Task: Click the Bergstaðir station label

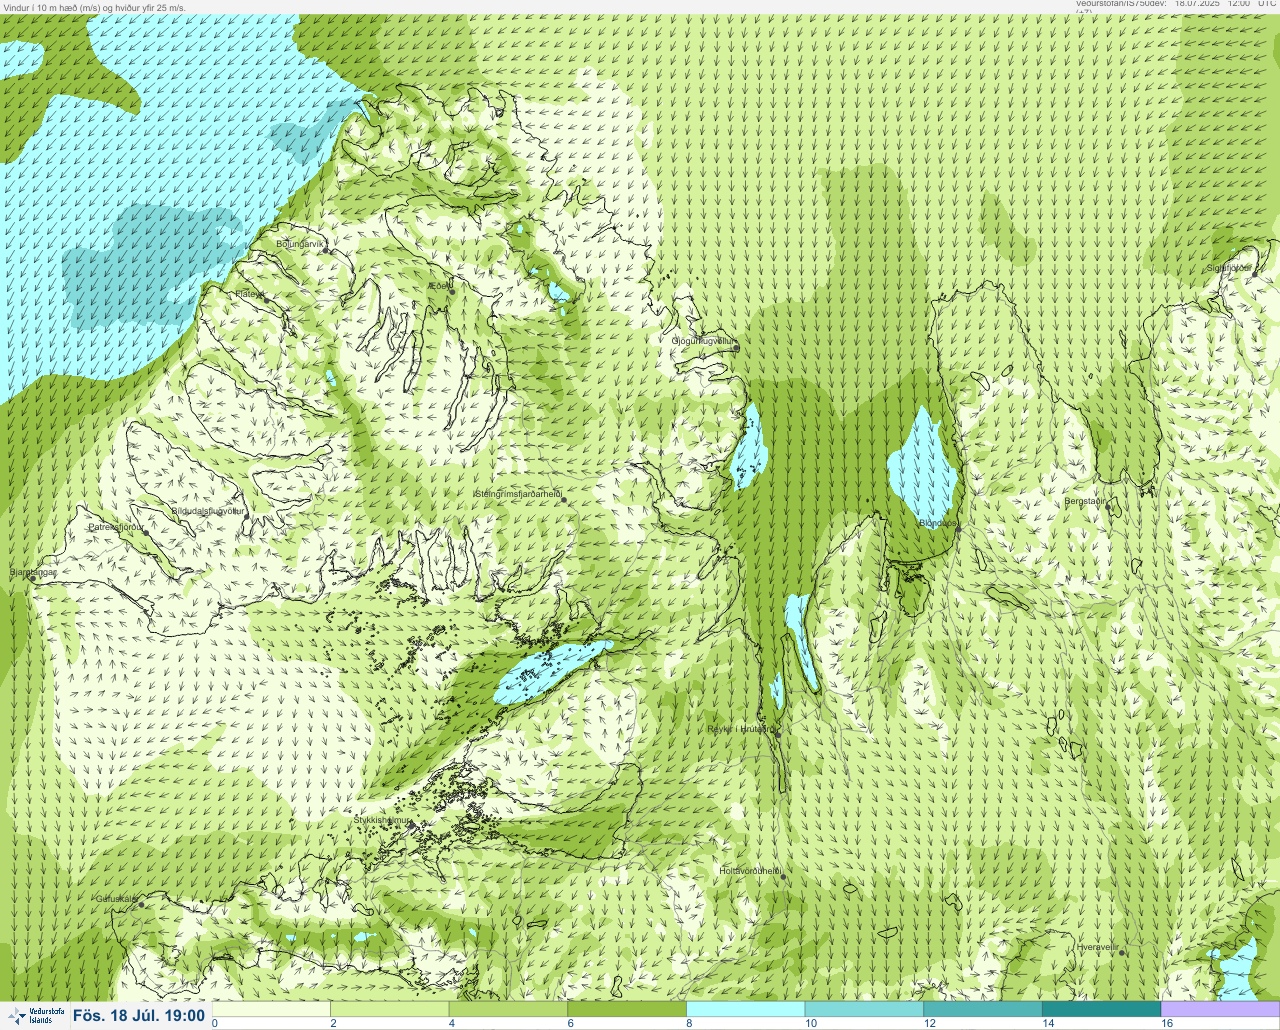Action: point(1087,500)
